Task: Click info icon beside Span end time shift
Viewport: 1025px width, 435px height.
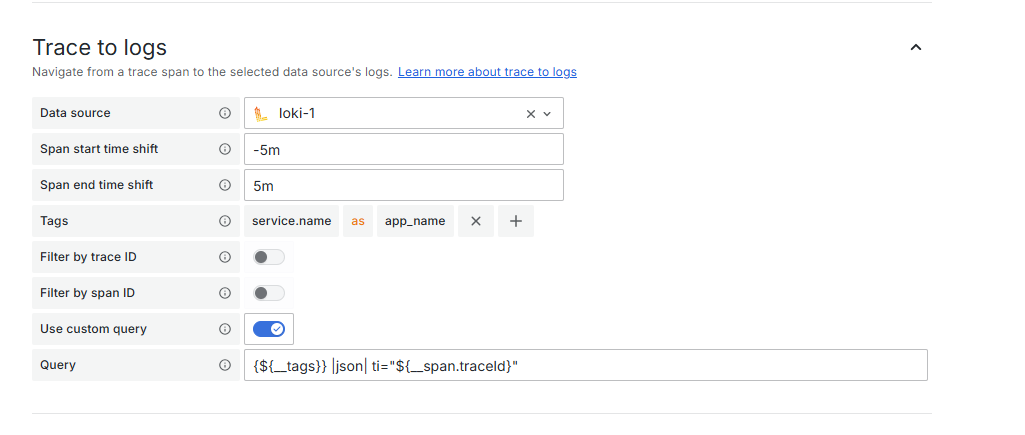Action: [225, 185]
